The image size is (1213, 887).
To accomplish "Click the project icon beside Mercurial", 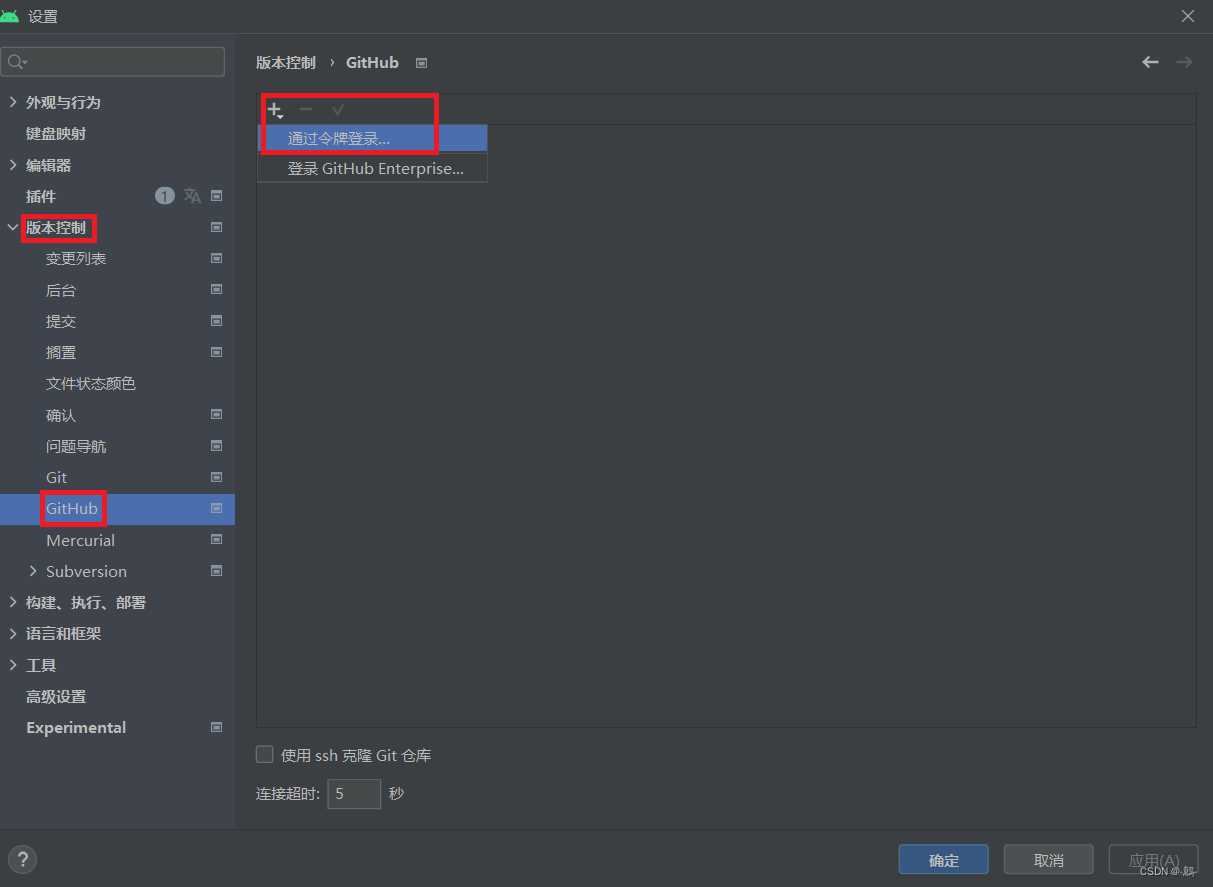I will (x=217, y=540).
